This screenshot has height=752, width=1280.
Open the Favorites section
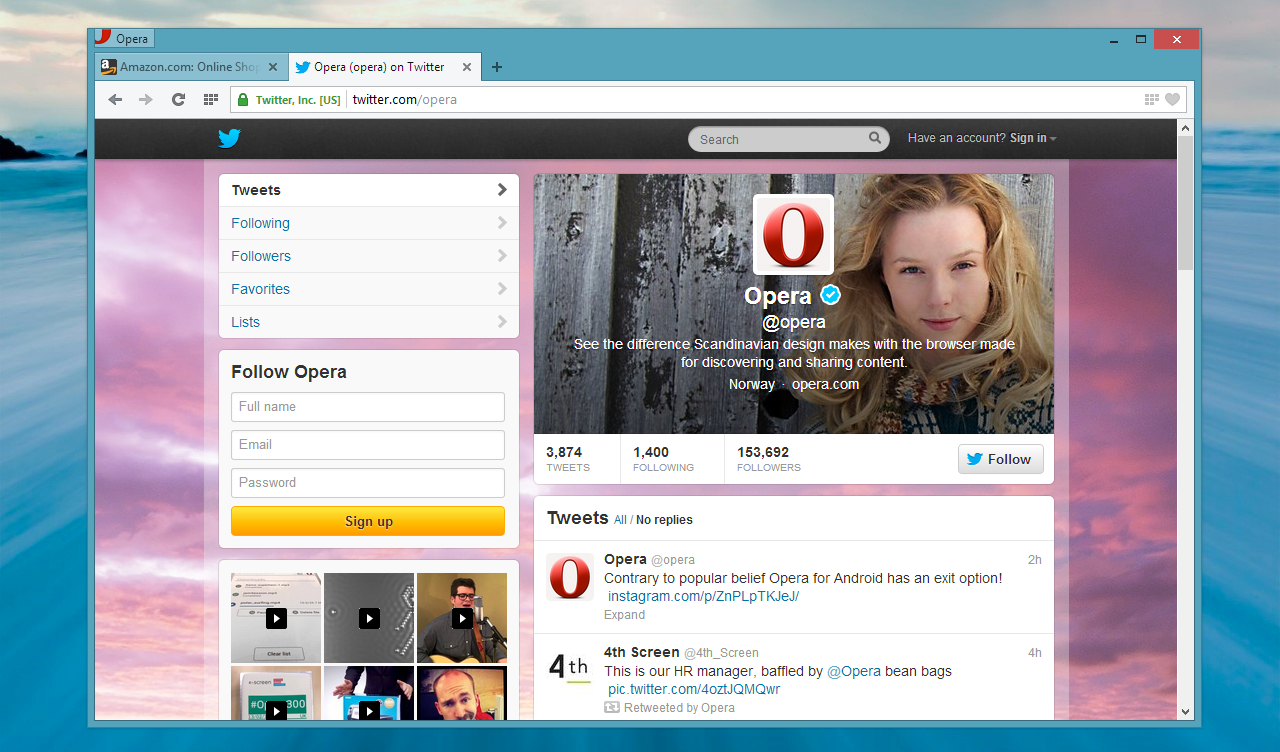[369, 289]
